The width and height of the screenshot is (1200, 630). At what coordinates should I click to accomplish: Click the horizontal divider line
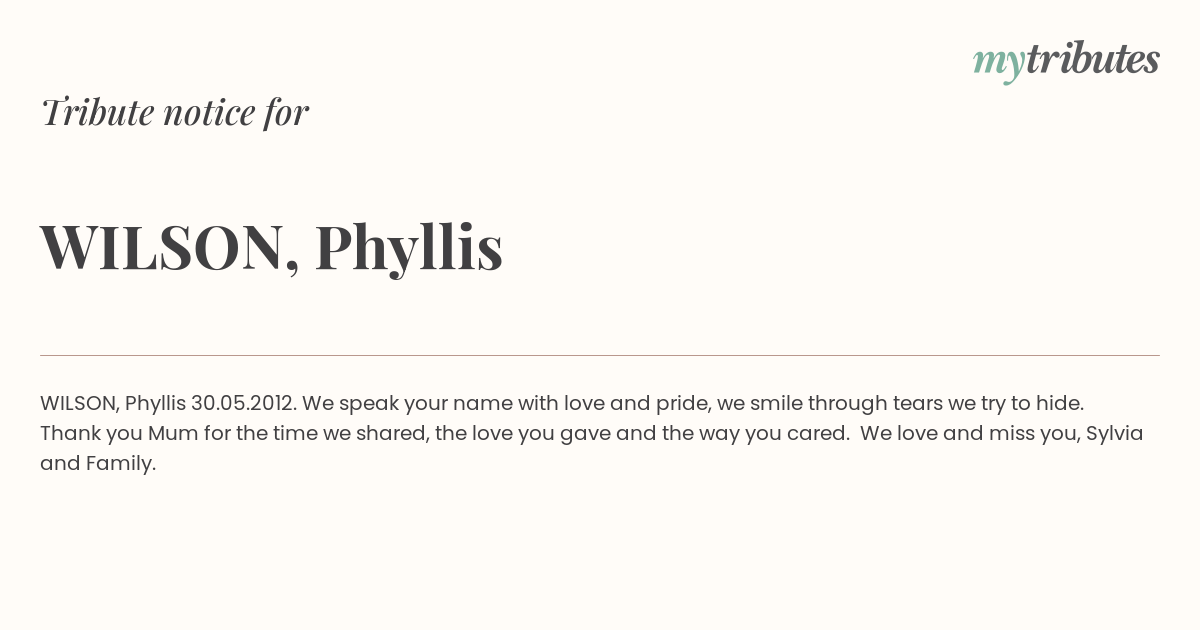[600, 355]
